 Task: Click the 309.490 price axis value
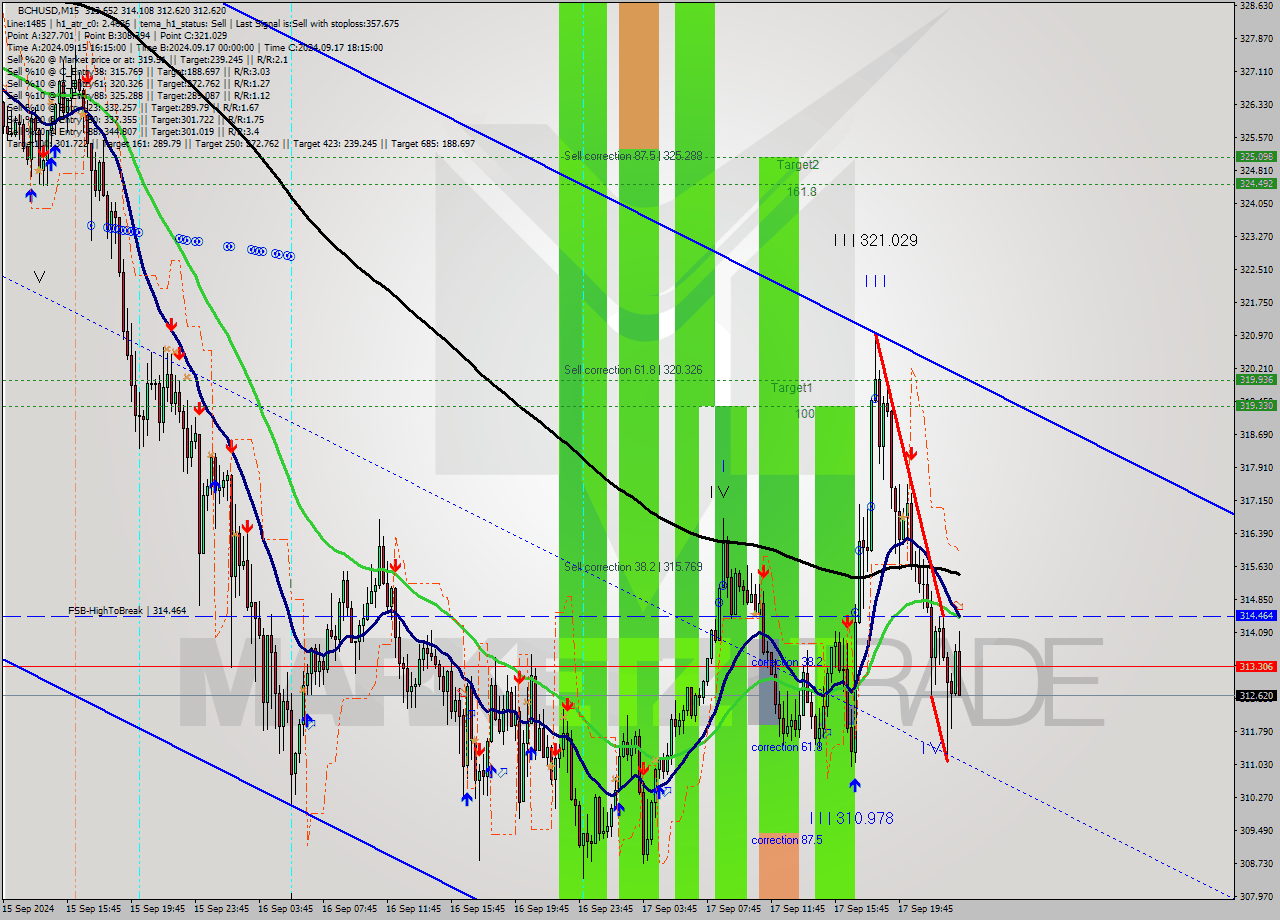(x=1256, y=831)
